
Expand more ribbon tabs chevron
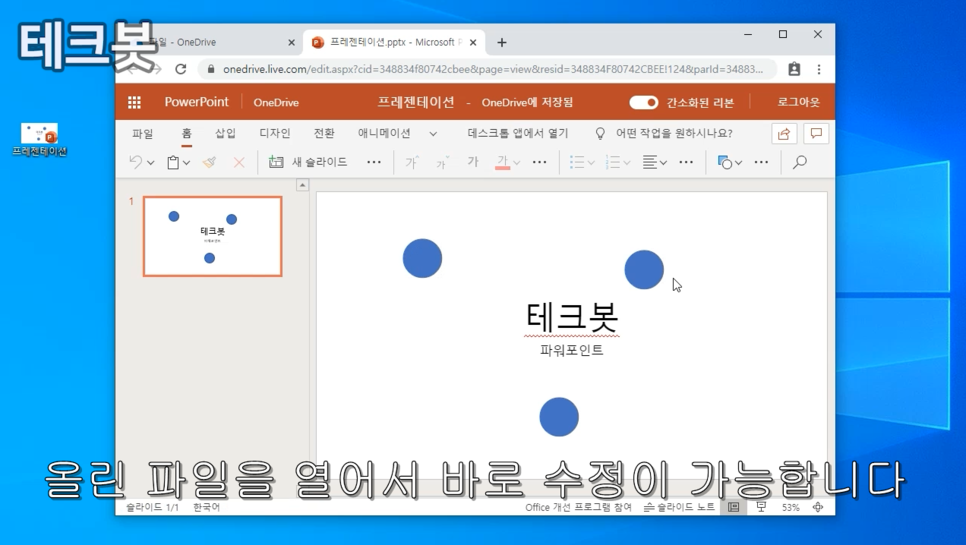click(433, 134)
